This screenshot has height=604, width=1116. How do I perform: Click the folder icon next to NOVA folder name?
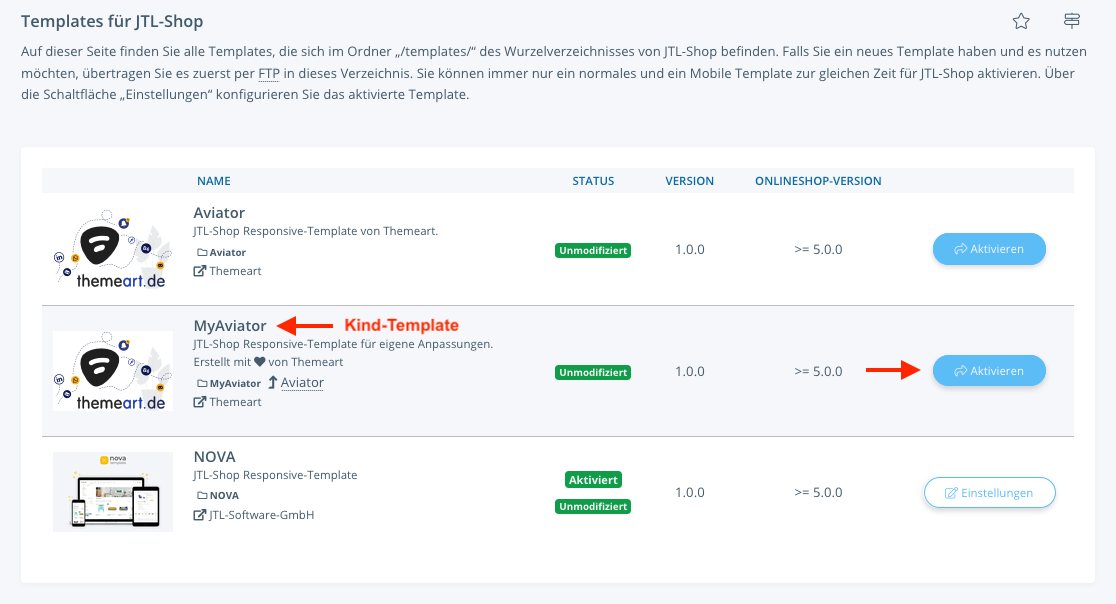[202, 496]
